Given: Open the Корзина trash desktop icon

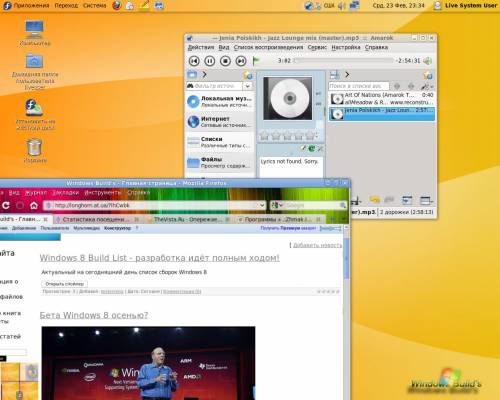Looking at the screenshot, I should [x=35, y=151].
